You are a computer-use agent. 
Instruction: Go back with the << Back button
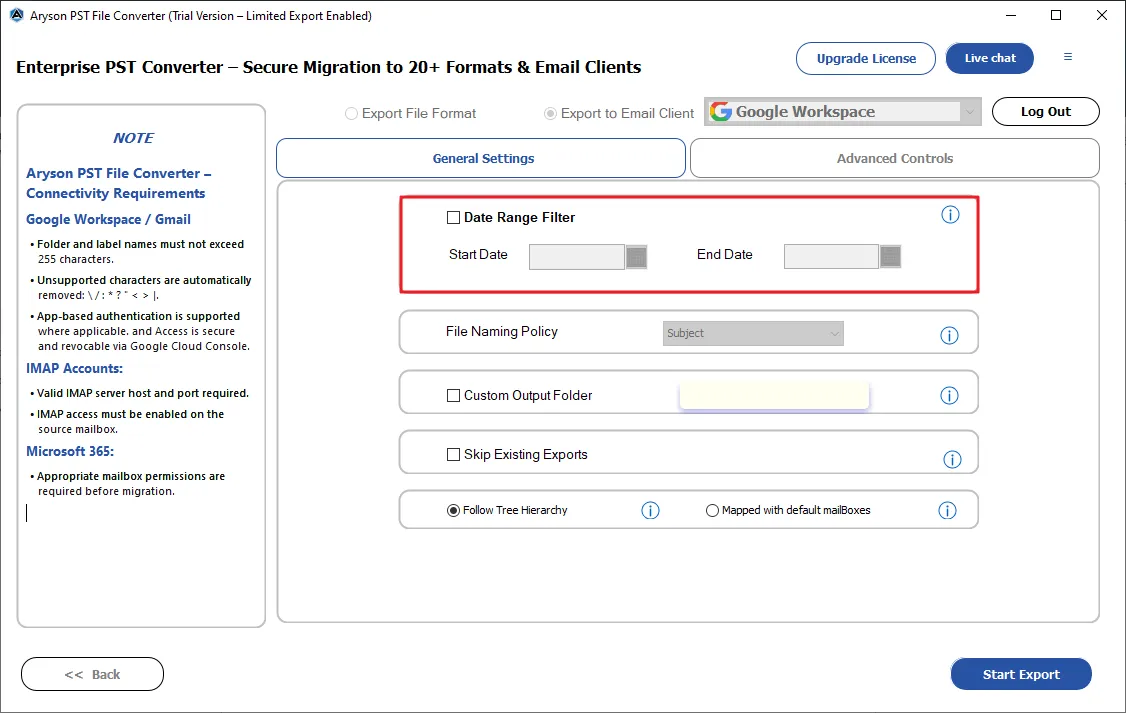click(x=93, y=674)
